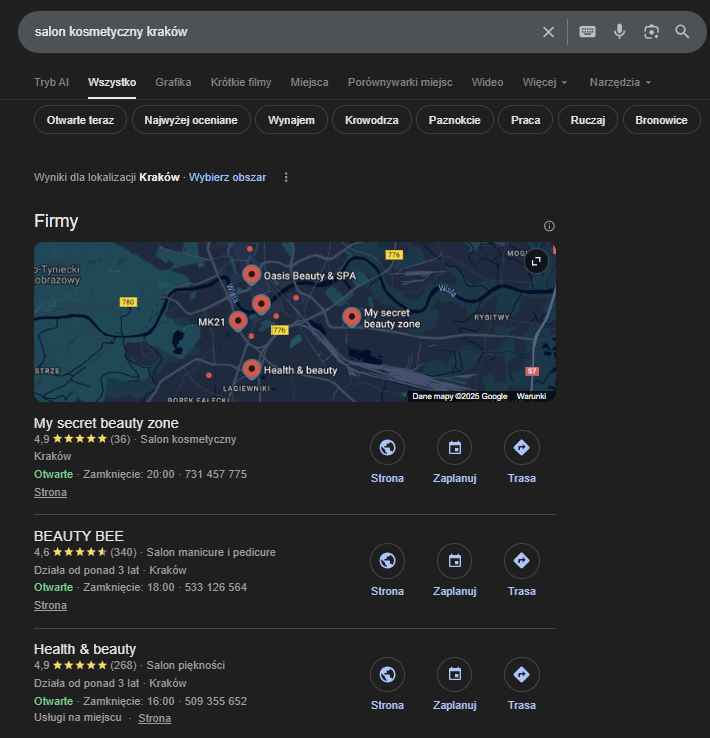Toggle the 'Najwyżej oceniane' filter chip
710x738 pixels.
(x=191, y=120)
